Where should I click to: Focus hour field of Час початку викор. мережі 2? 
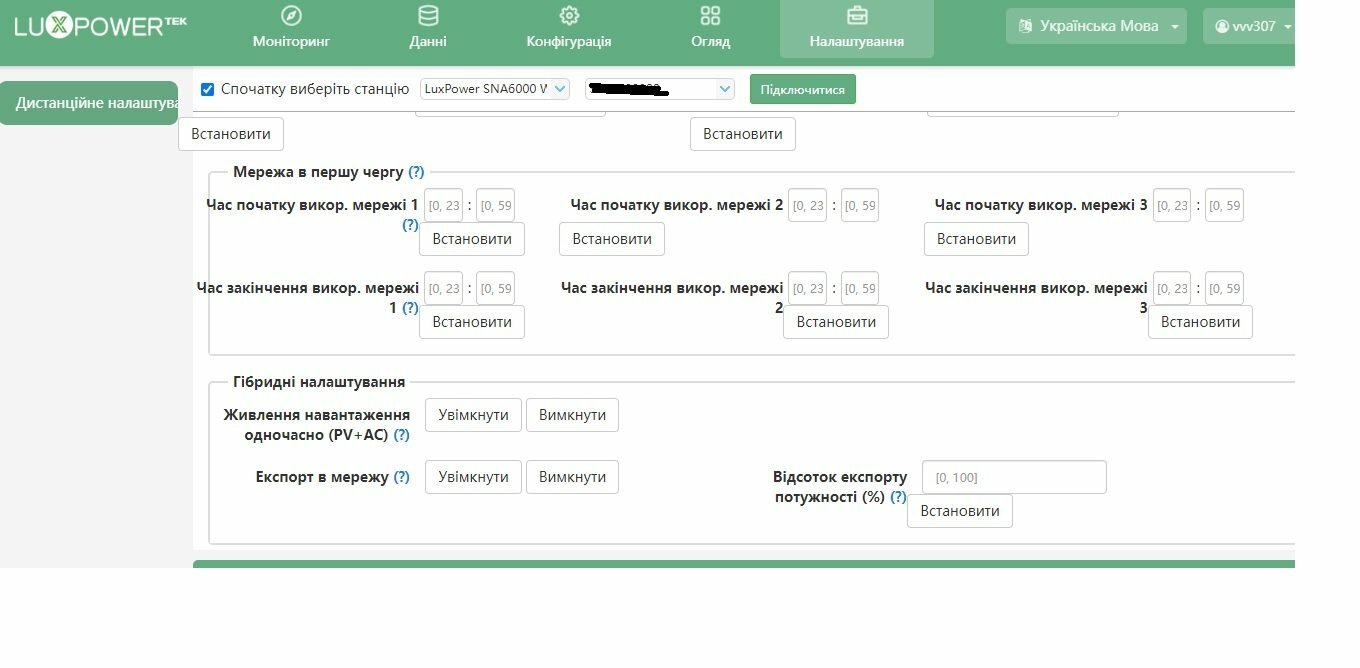point(808,205)
